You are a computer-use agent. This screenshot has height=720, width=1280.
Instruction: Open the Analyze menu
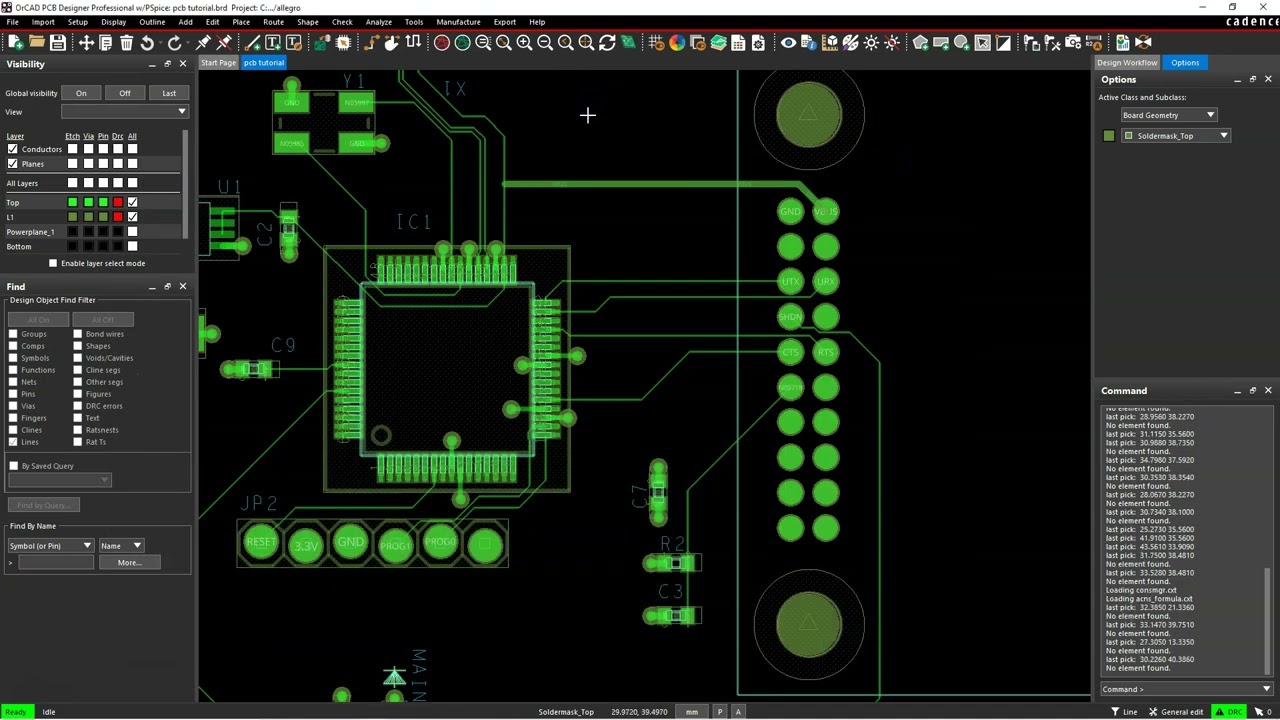[x=378, y=22]
